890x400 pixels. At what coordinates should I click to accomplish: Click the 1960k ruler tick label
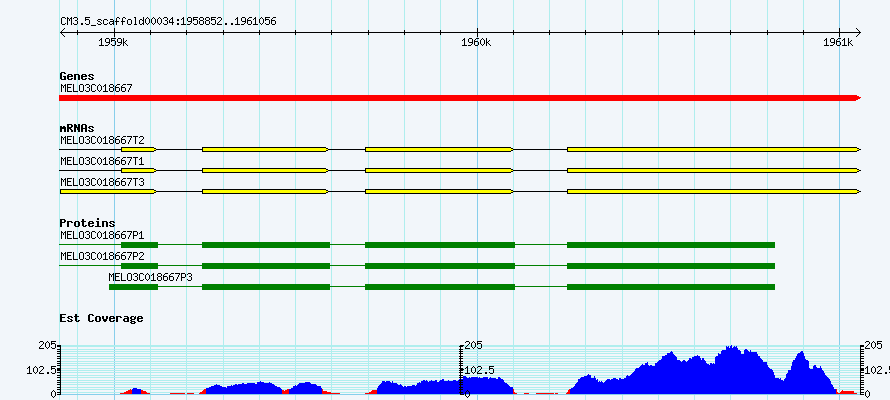click(476, 43)
